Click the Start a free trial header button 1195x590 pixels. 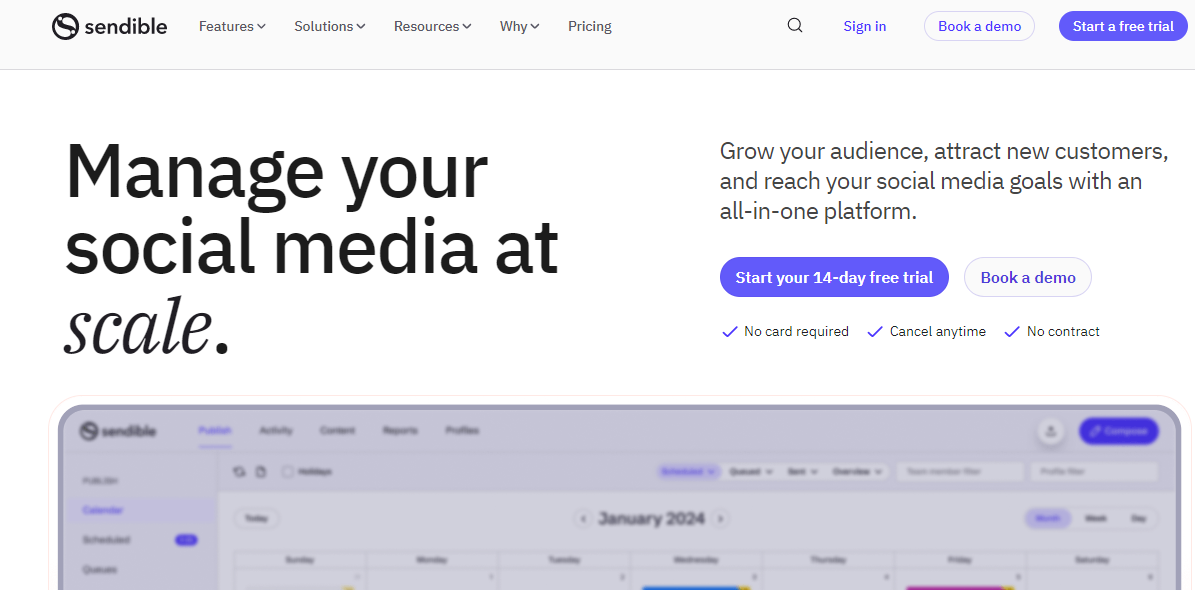coord(1123,27)
